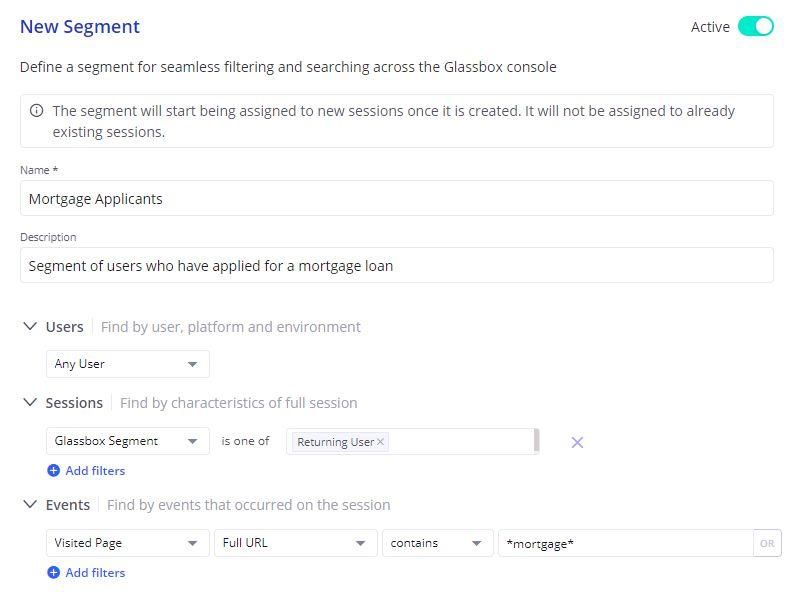Image resolution: width=795 pixels, height=602 pixels.
Task: Open the Glassbox Segment dropdown
Action: [127, 441]
